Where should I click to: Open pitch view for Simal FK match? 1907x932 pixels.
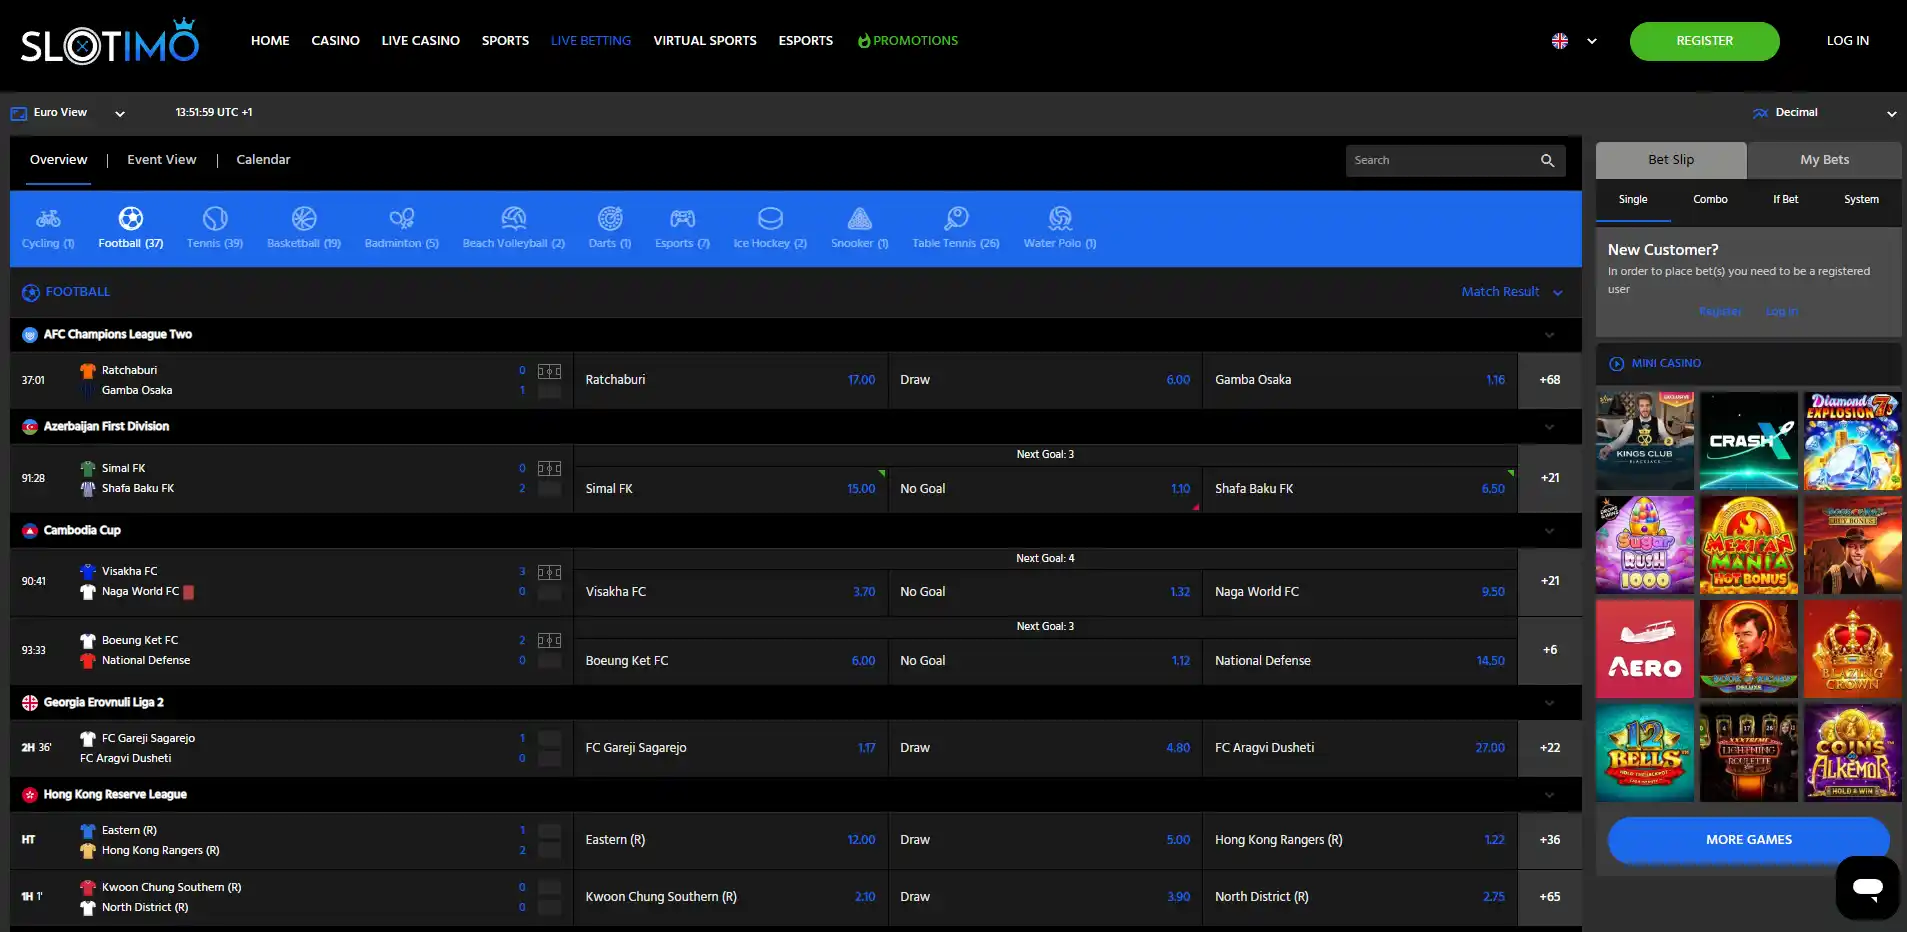click(x=549, y=468)
